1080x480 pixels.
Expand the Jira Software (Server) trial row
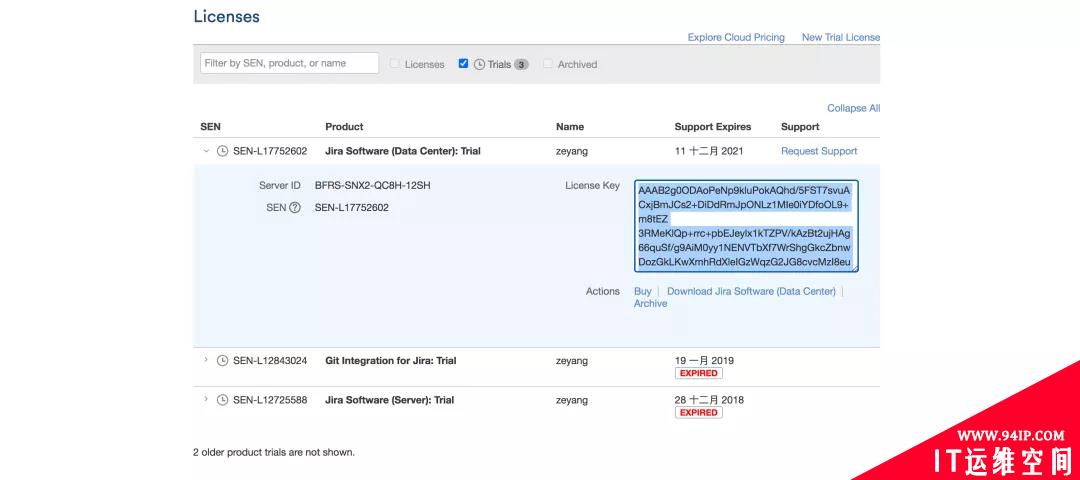point(206,399)
